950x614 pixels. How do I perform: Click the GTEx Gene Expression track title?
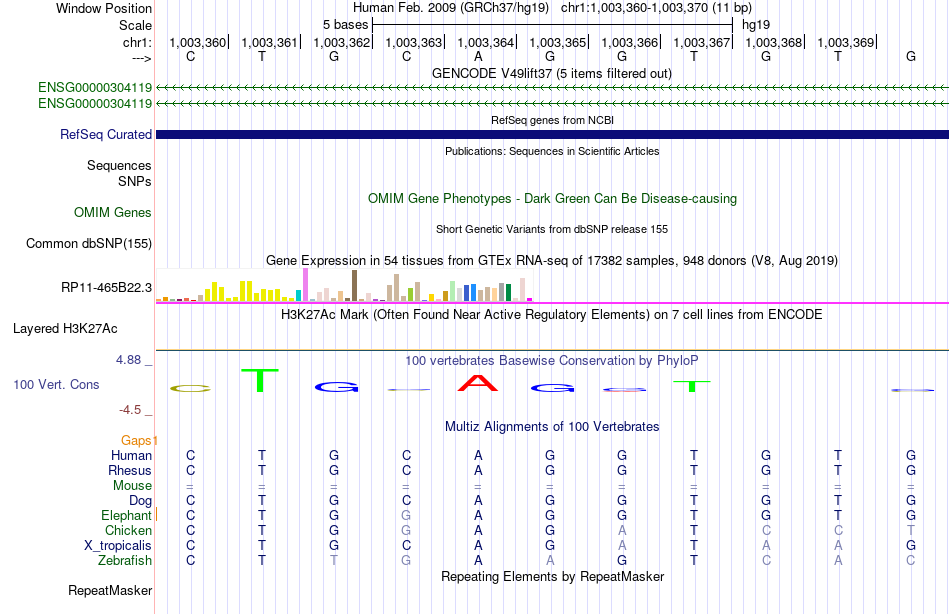coord(552,261)
